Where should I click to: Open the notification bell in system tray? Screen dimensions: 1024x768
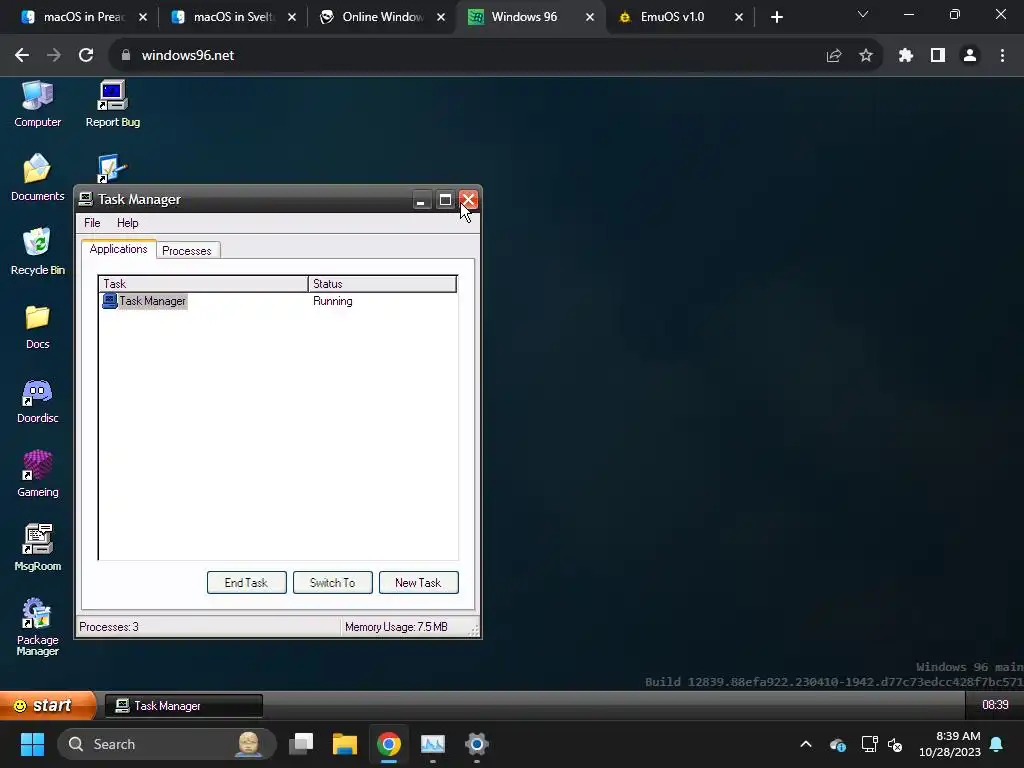tap(997, 744)
